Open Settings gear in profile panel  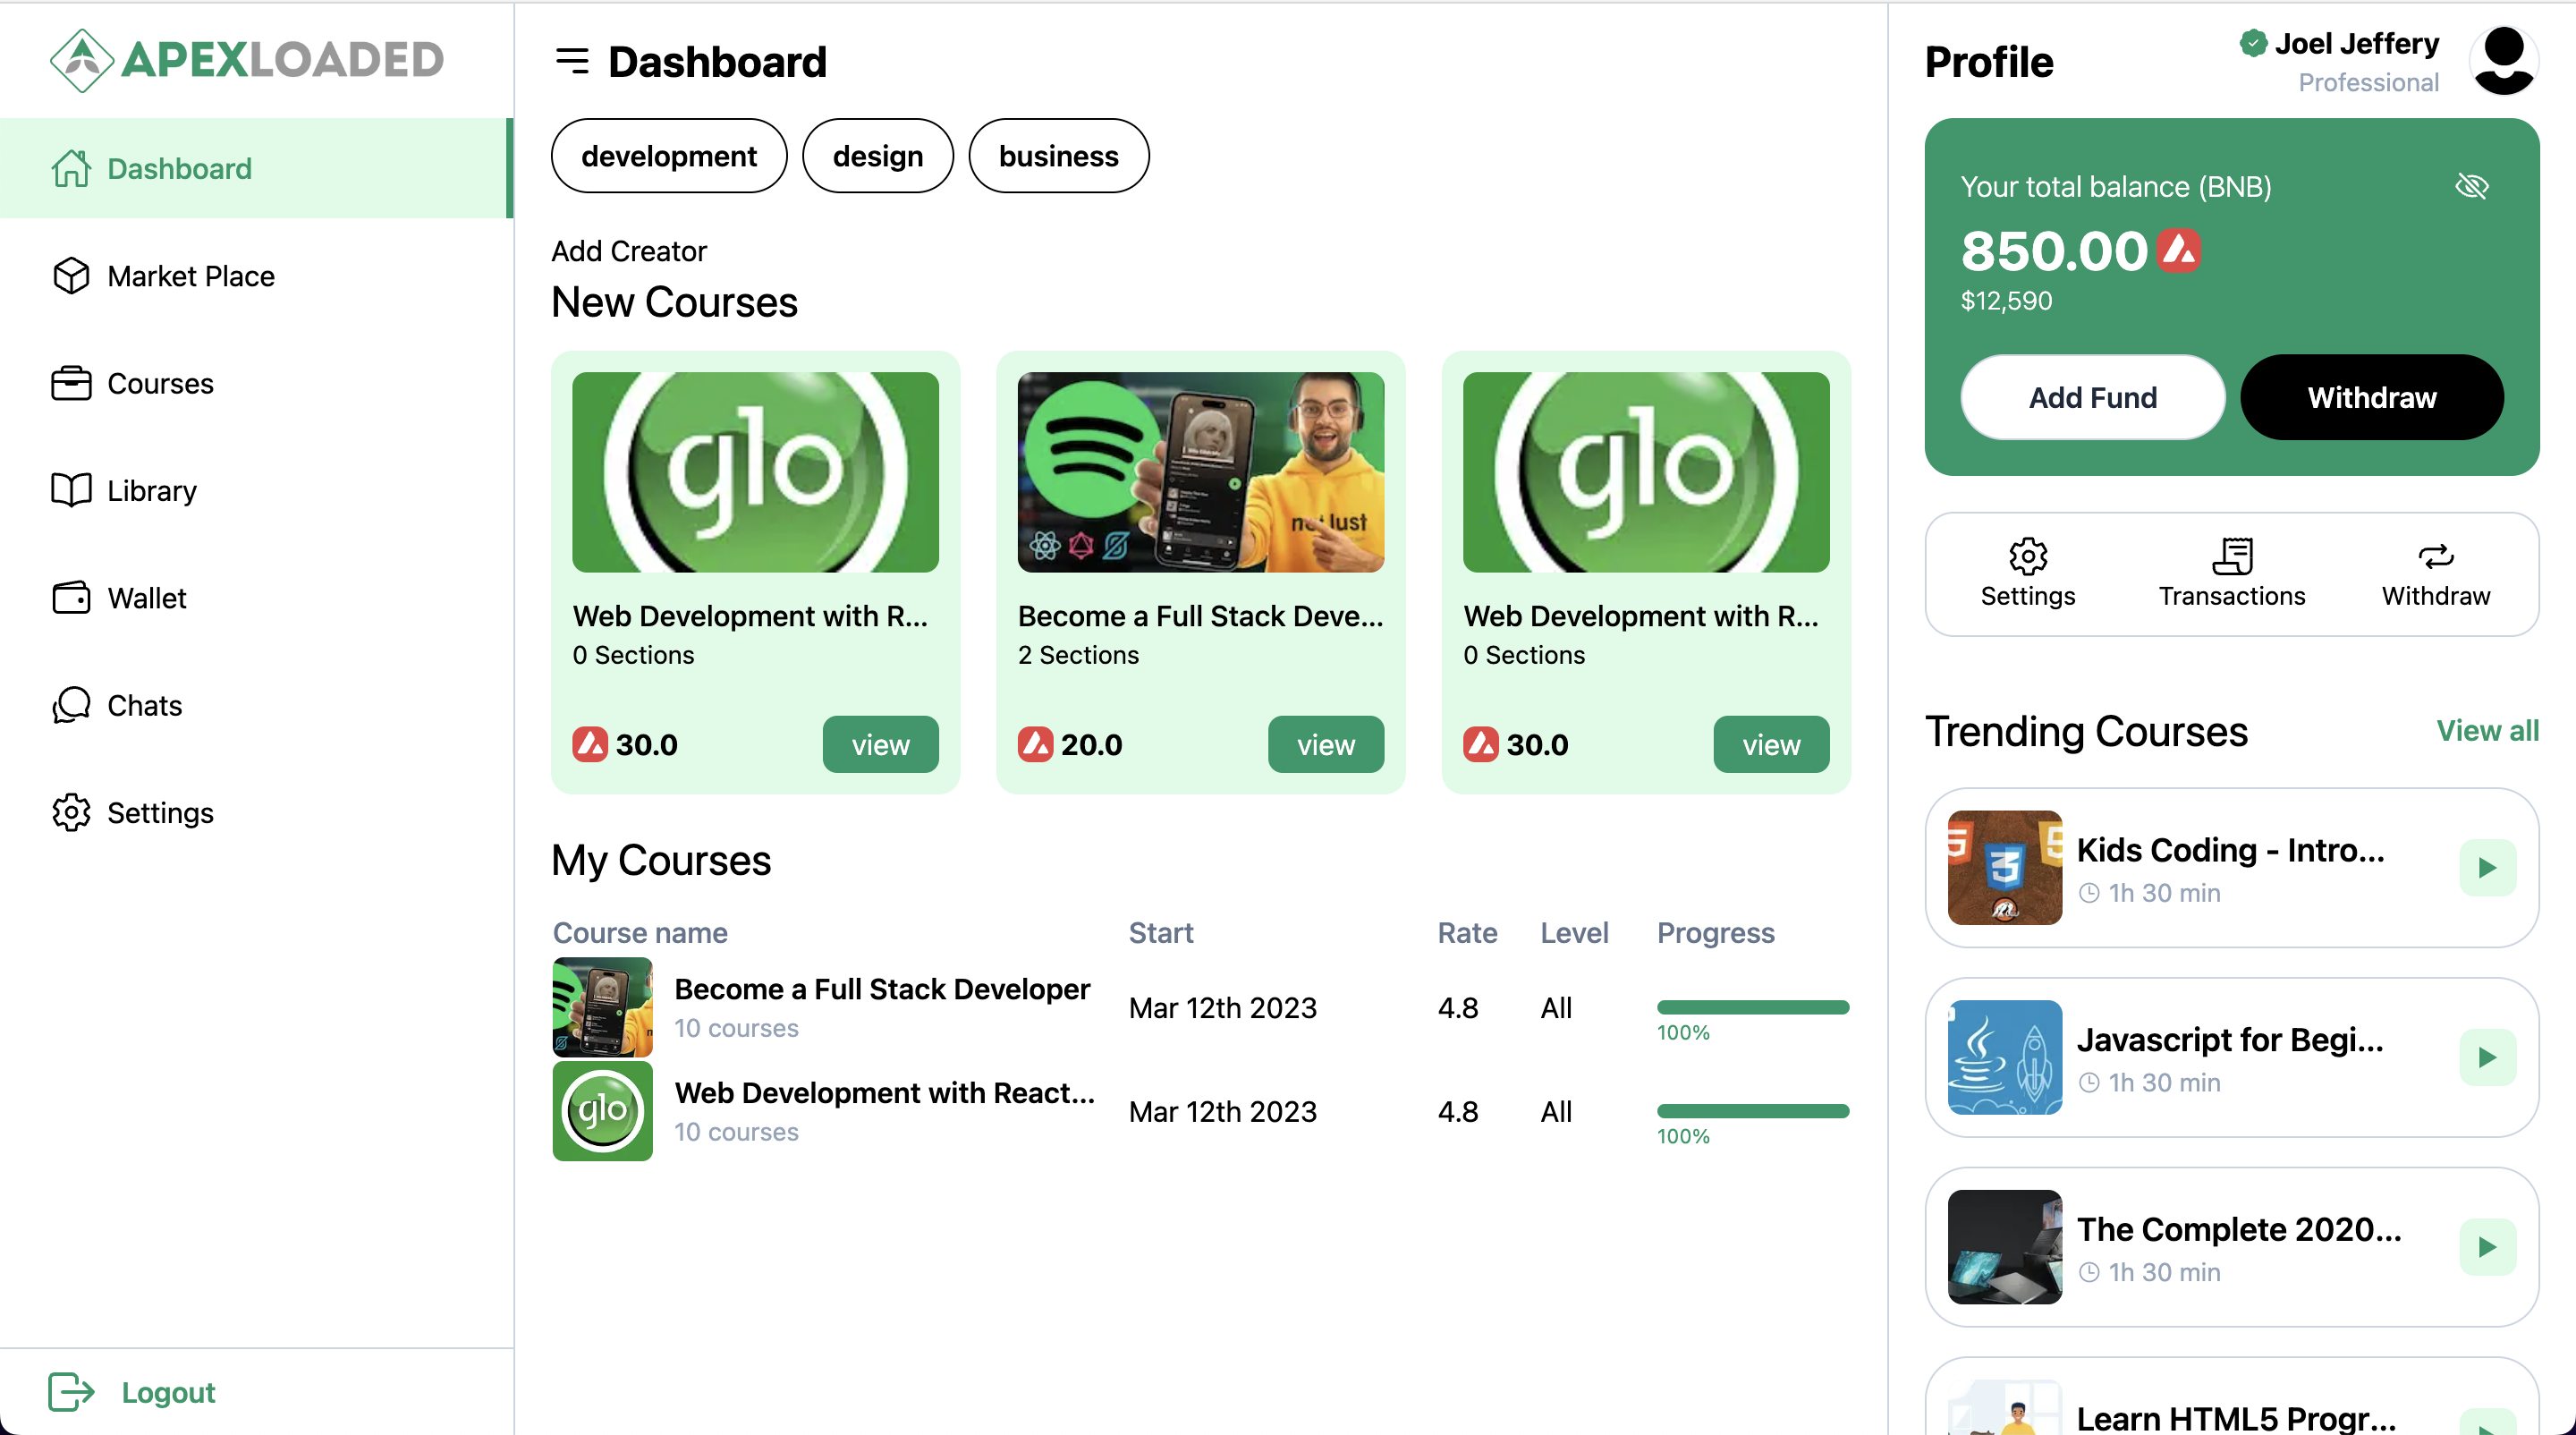coord(2027,573)
